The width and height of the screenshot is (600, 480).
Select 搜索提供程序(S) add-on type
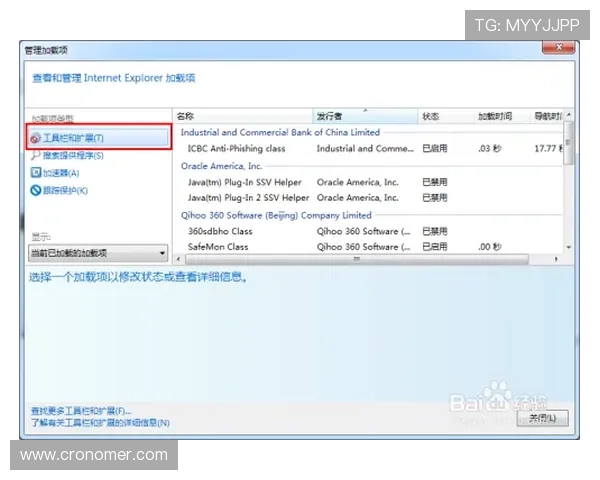[73, 155]
